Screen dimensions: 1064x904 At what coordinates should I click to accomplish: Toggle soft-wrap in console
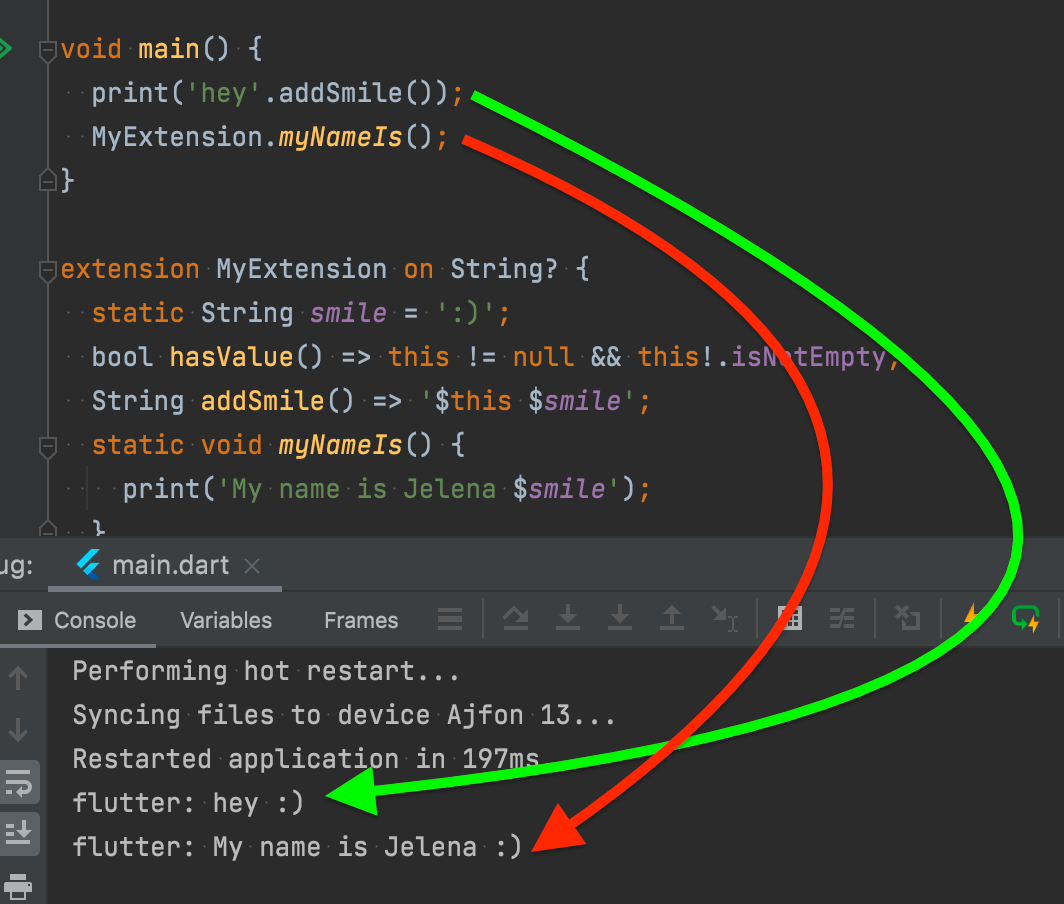click(x=19, y=783)
